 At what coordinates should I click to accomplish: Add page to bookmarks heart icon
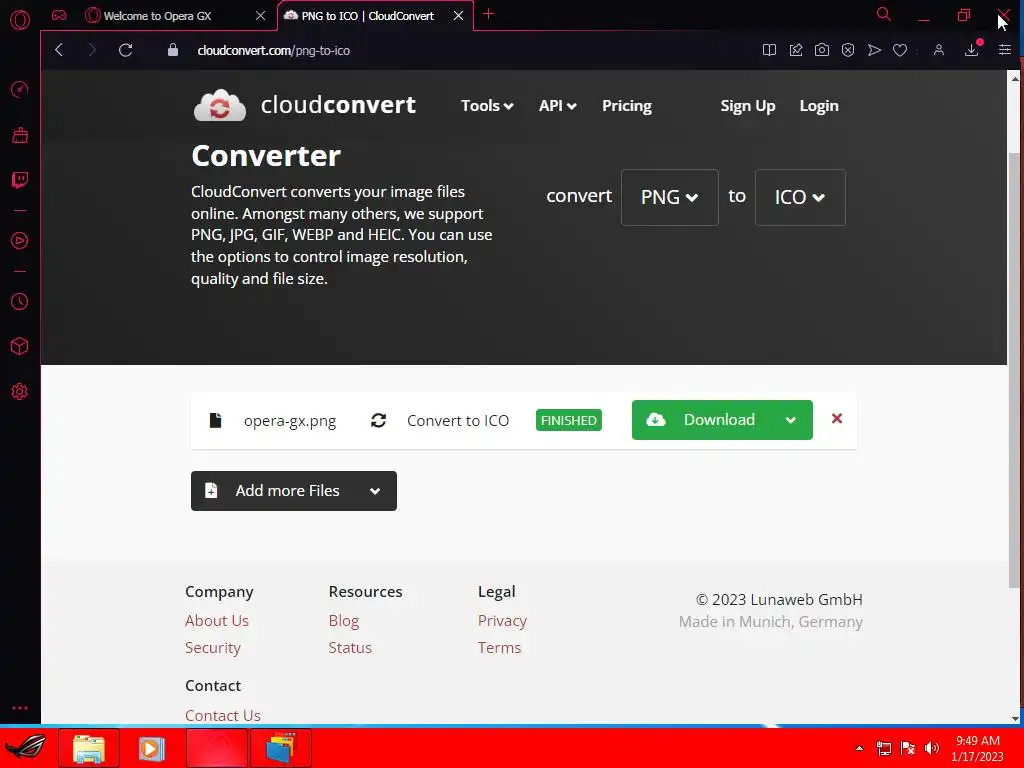900,50
